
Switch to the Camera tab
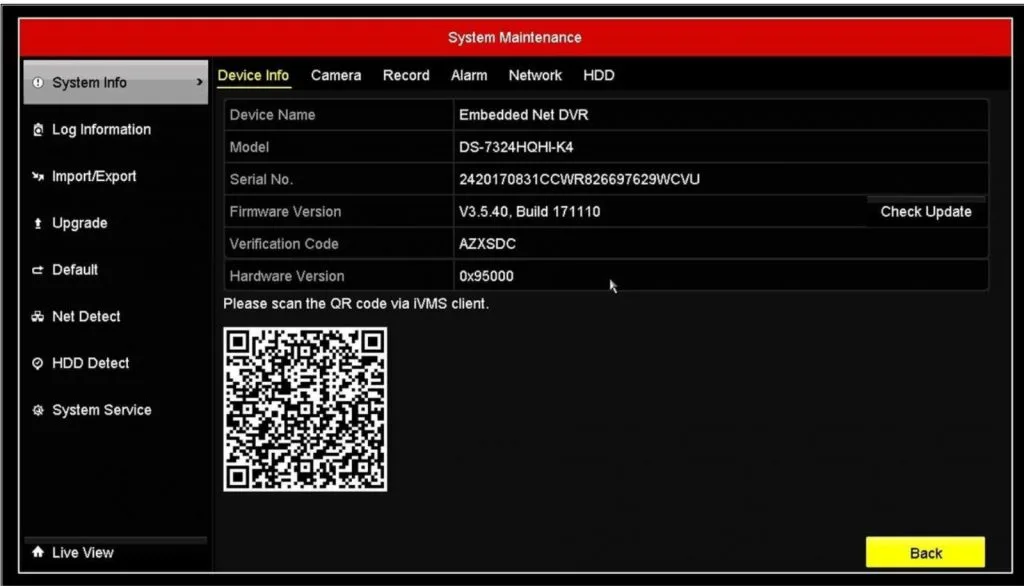click(336, 75)
